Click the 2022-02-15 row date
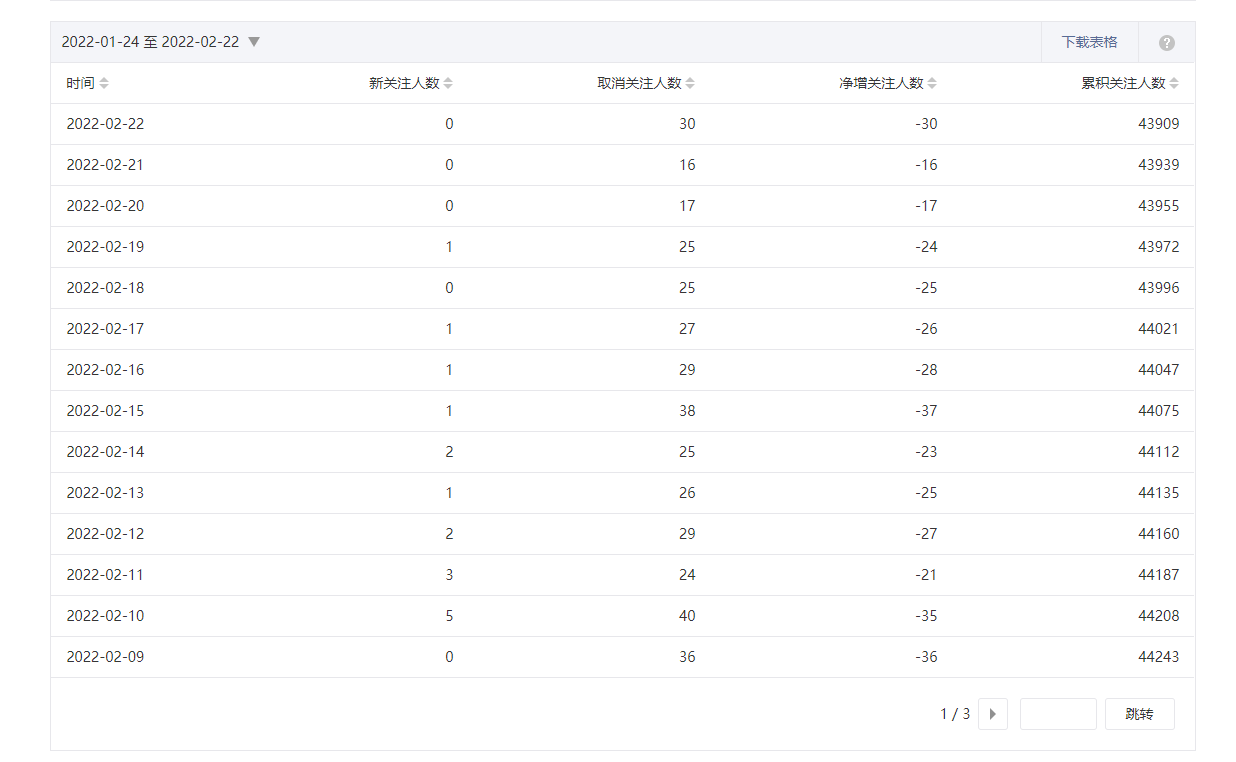Image resolution: width=1236 pixels, height=762 pixels. [x=105, y=411]
